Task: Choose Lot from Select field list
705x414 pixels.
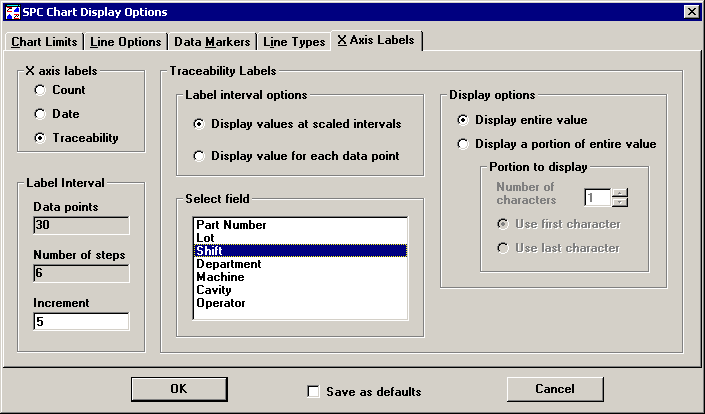Action: click(204, 238)
